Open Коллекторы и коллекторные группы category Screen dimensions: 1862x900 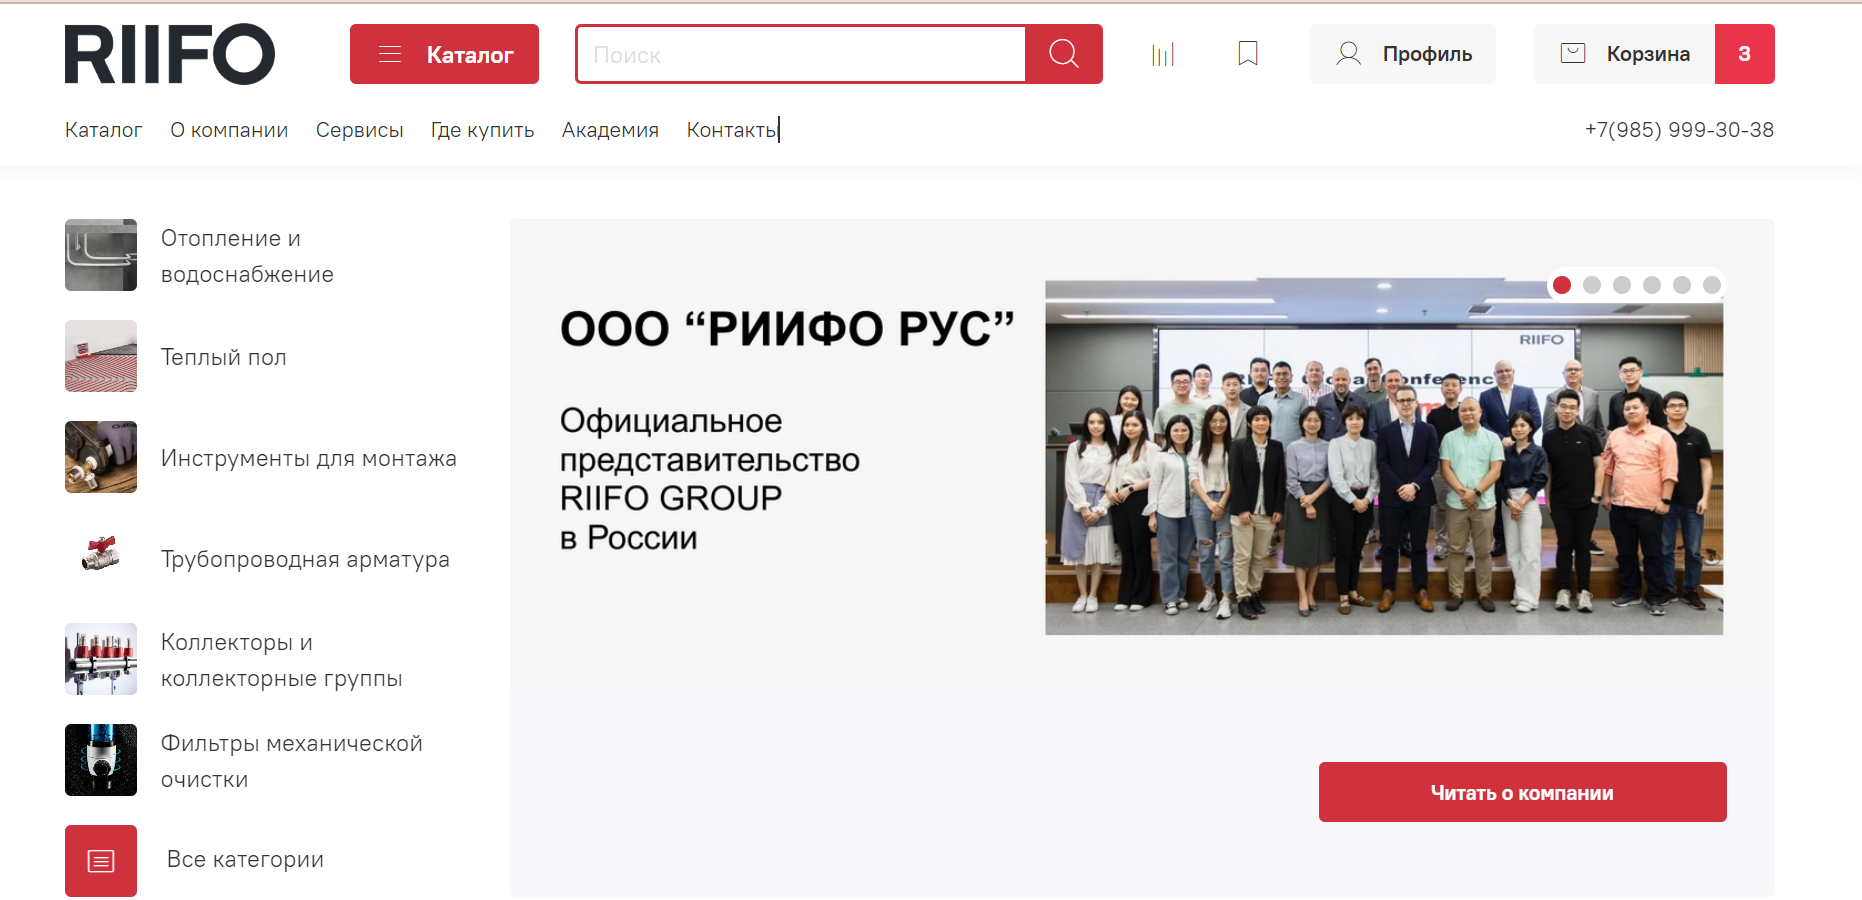click(281, 660)
